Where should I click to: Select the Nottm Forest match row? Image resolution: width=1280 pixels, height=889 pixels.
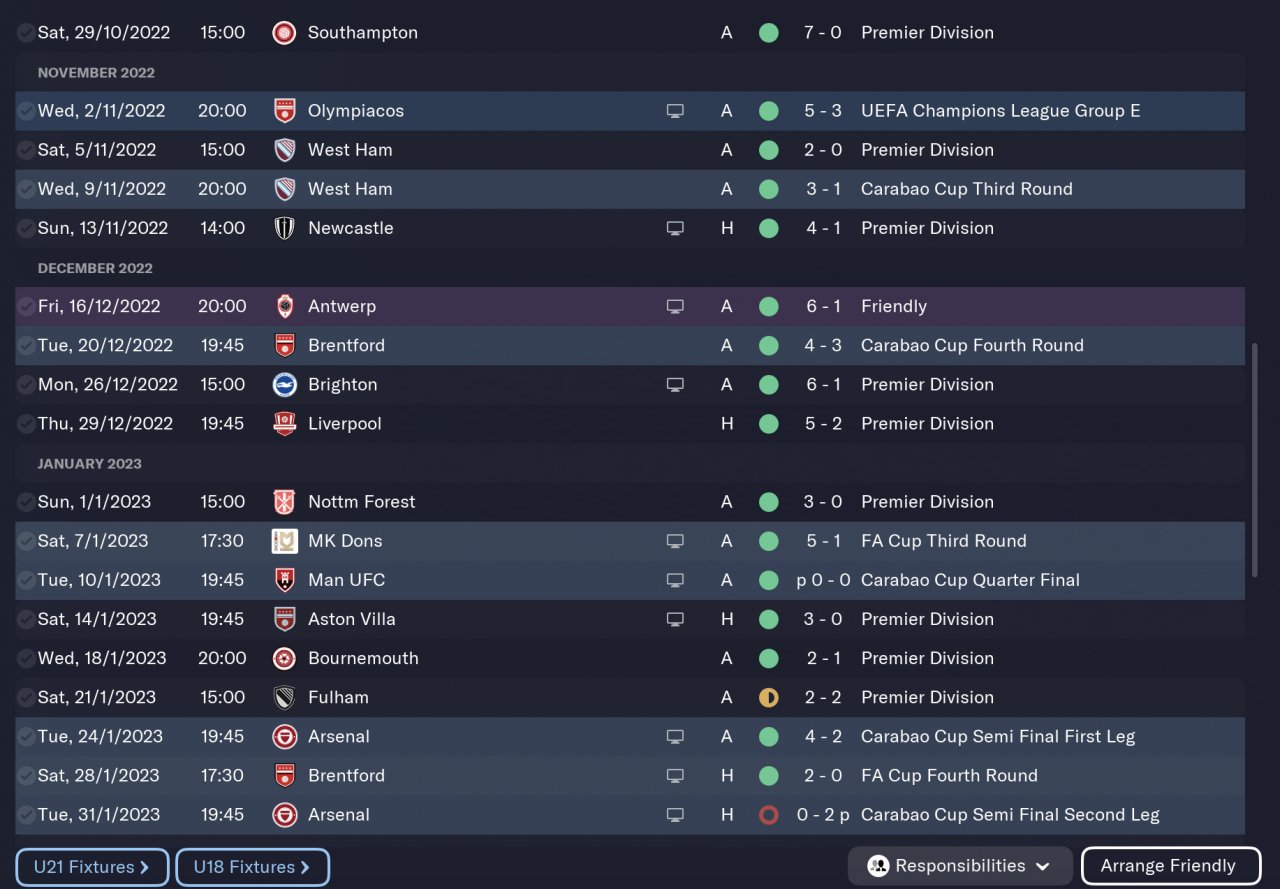[500, 502]
